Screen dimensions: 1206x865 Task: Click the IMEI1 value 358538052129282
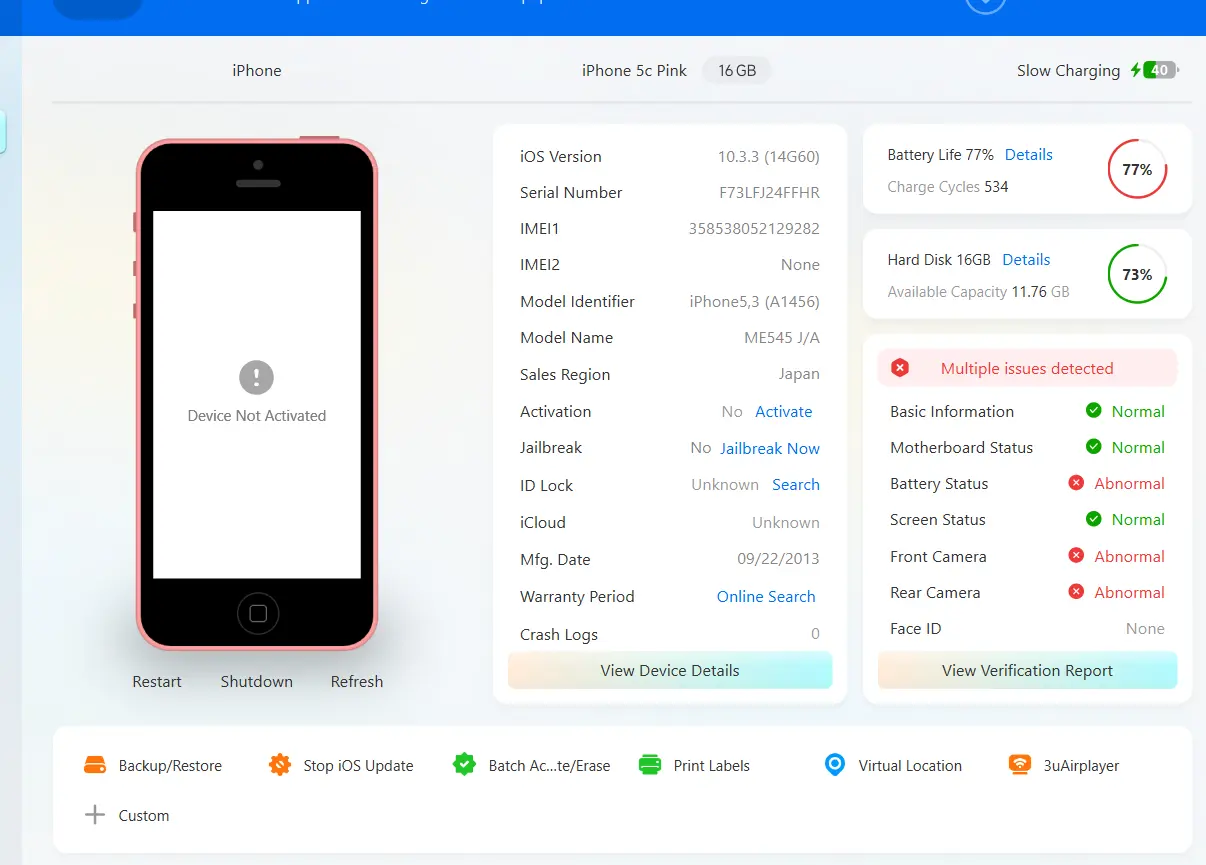pos(754,229)
